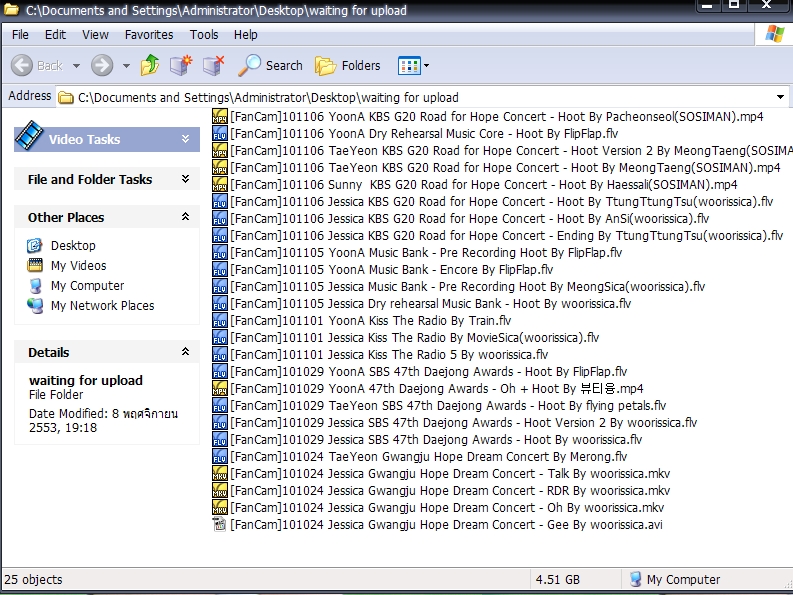
Task: Open My Computer link in Other Places
Action: [87, 285]
